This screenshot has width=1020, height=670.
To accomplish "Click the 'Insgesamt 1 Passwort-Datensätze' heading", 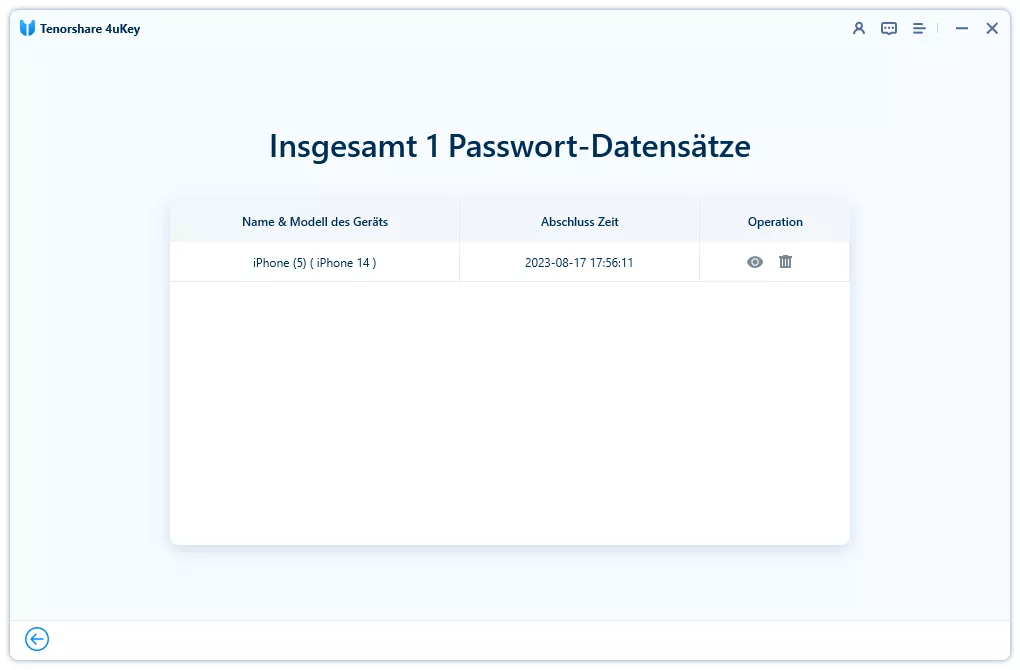I will [x=510, y=146].
